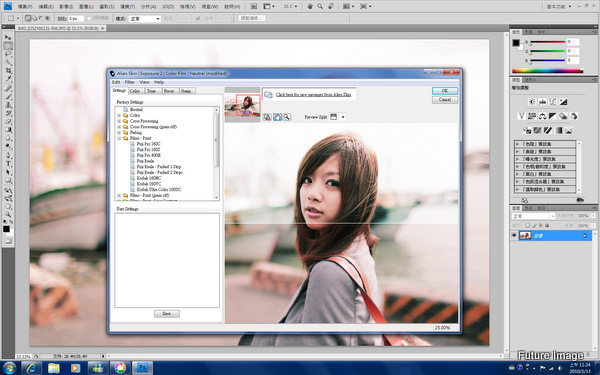Viewport: 600px width, 375px height.
Task: Click the color spectrum ramp in Color panel
Action: pyautogui.click(x=548, y=71)
